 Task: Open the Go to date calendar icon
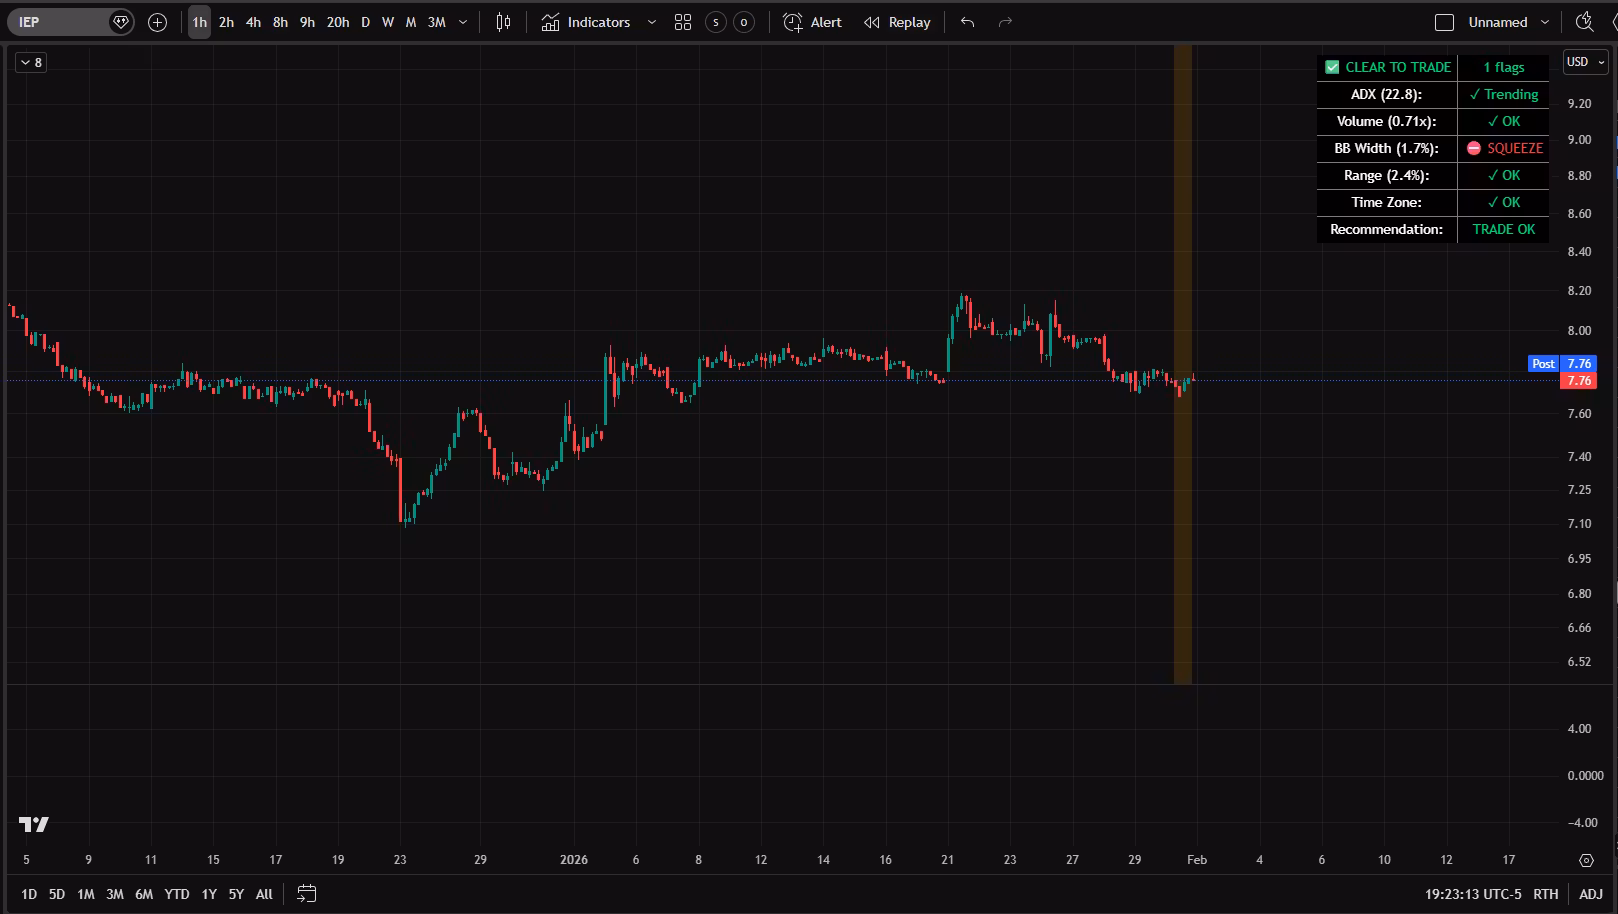click(307, 894)
